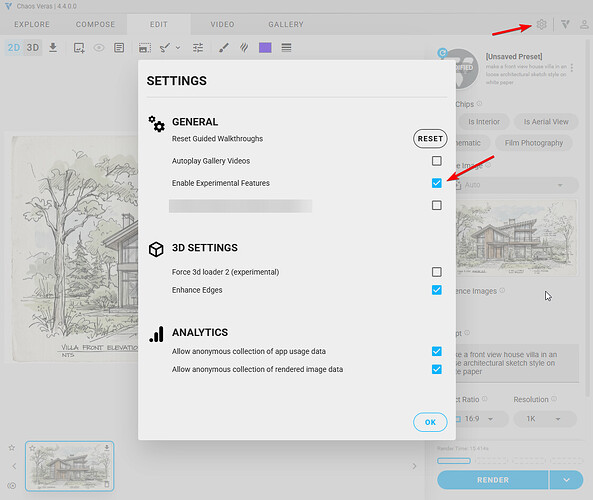This screenshot has height=500, width=593.
Task: Open the user account icon
Action: (584, 25)
